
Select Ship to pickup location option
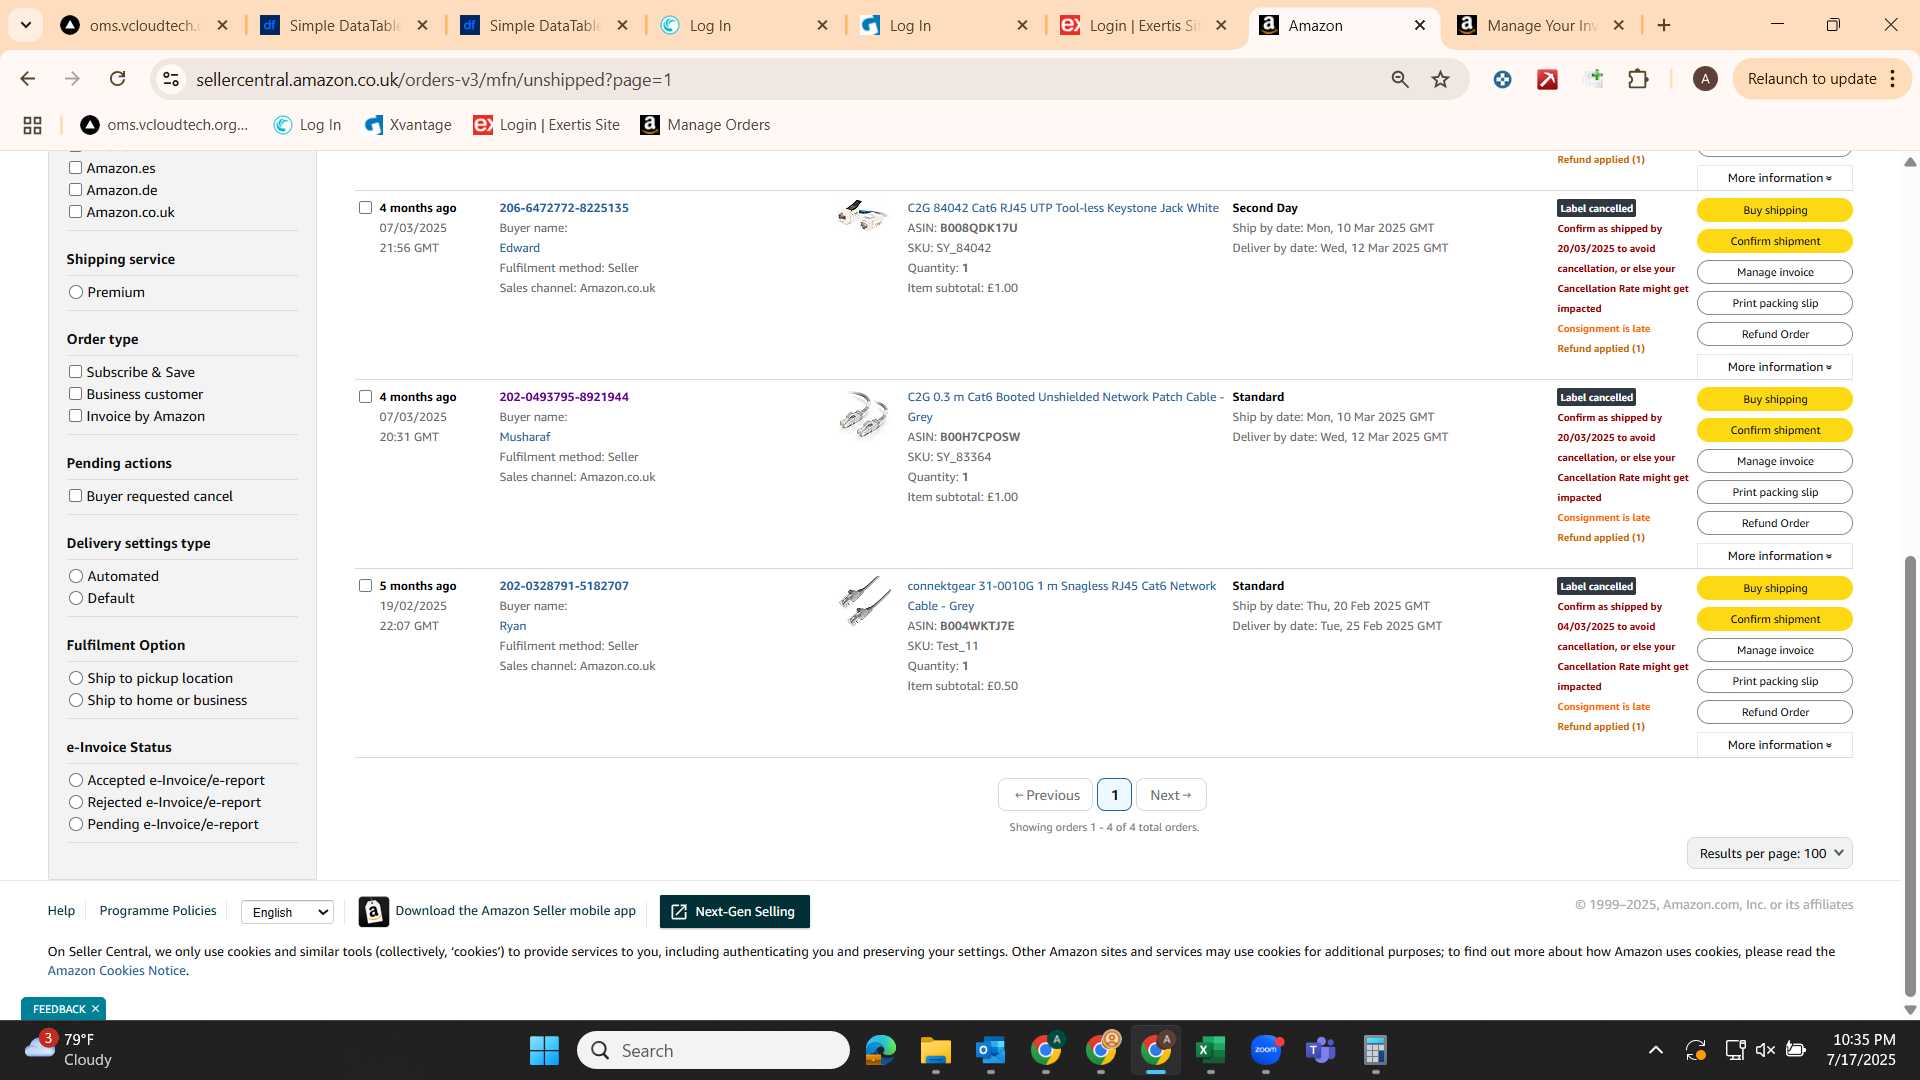pos(76,678)
